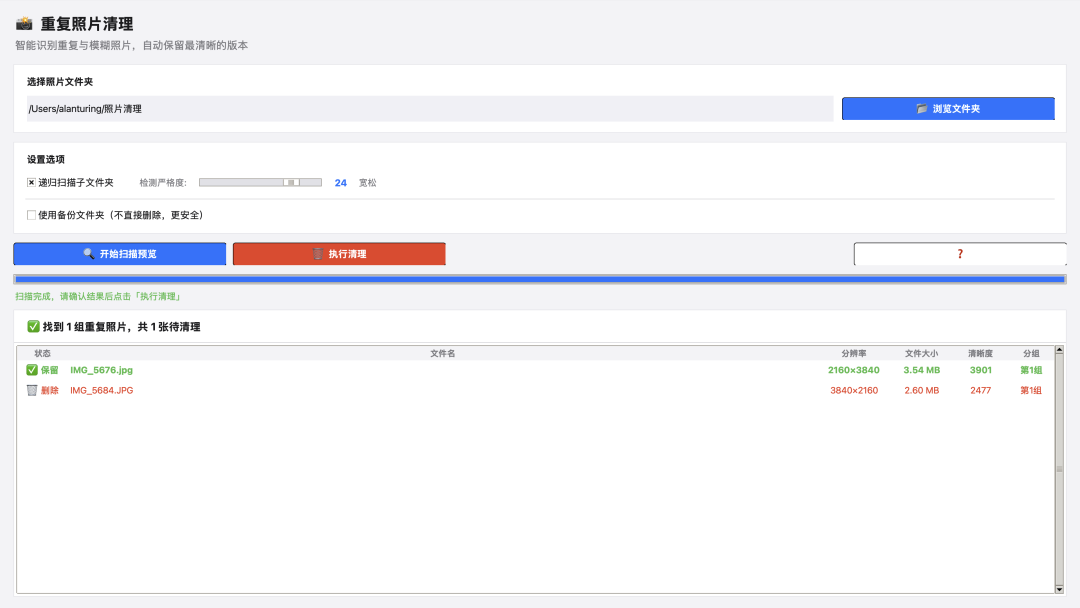Click the green checkmark icon next to IMG_5676.jpg
The height and width of the screenshot is (608, 1080).
coord(32,370)
